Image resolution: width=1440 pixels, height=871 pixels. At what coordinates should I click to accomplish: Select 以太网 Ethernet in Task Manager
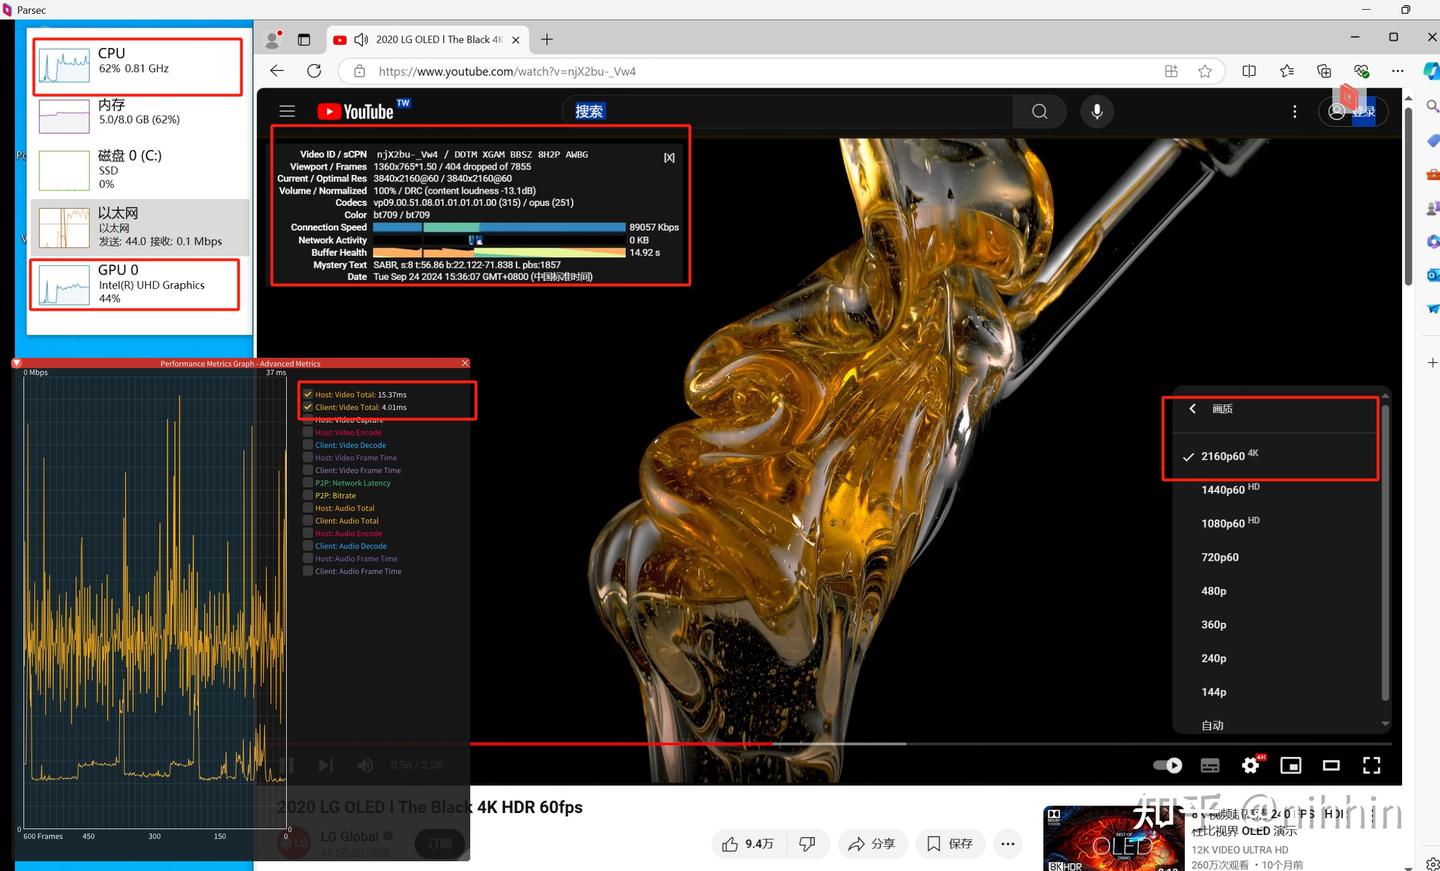pos(140,227)
